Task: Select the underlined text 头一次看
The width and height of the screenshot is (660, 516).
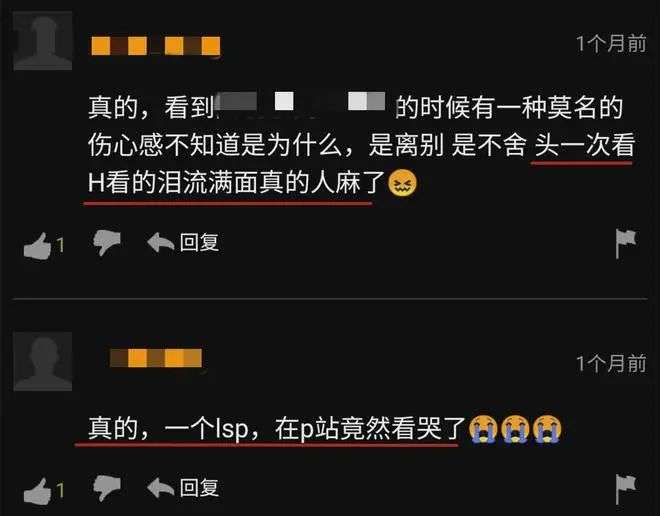Action: 584,145
